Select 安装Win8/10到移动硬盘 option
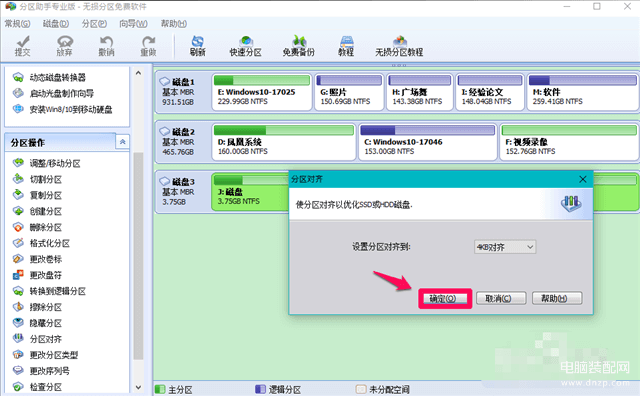640x396 pixels. 62,109
